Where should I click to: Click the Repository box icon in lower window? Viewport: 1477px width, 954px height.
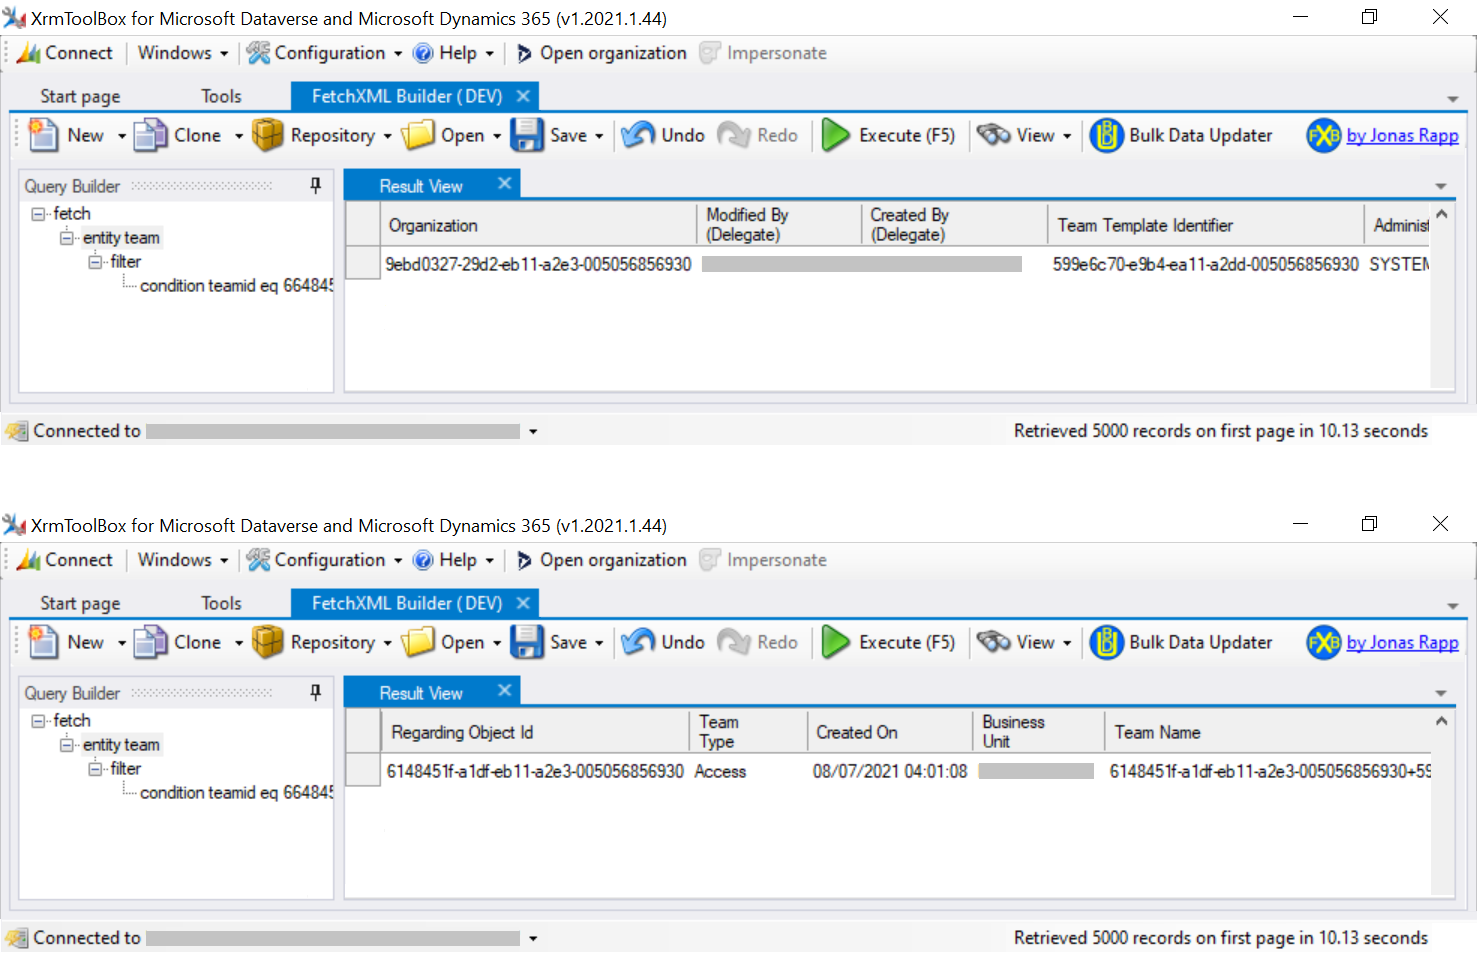point(268,642)
